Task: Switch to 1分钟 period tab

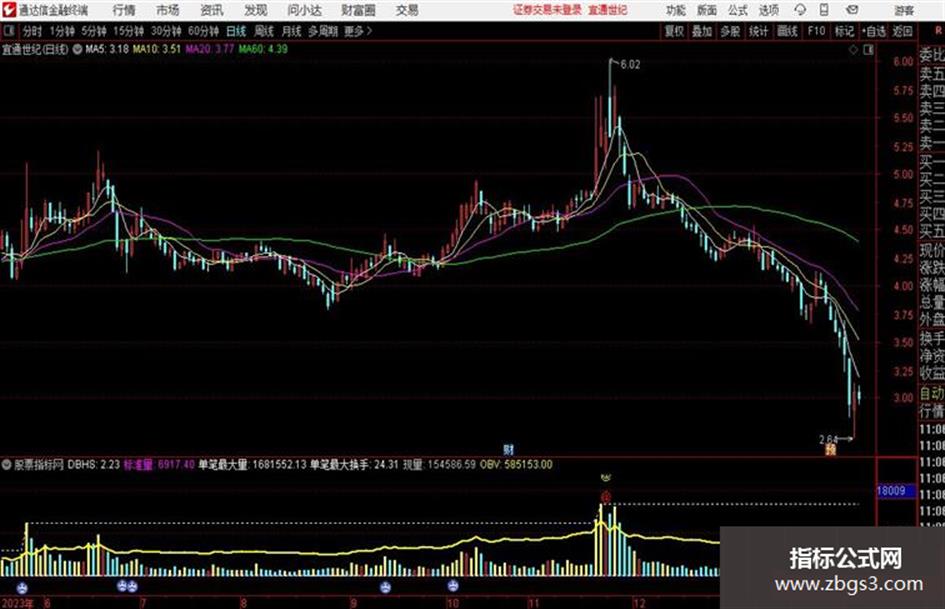Action: click(62, 31)
